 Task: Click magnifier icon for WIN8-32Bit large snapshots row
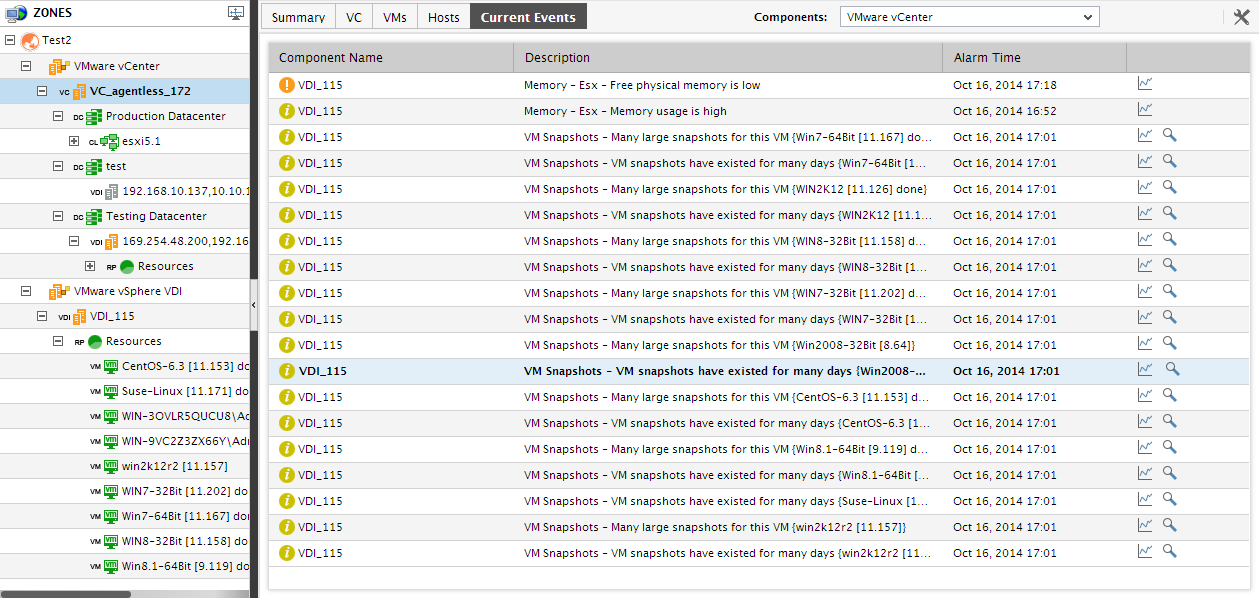[x=1169, y=239]
